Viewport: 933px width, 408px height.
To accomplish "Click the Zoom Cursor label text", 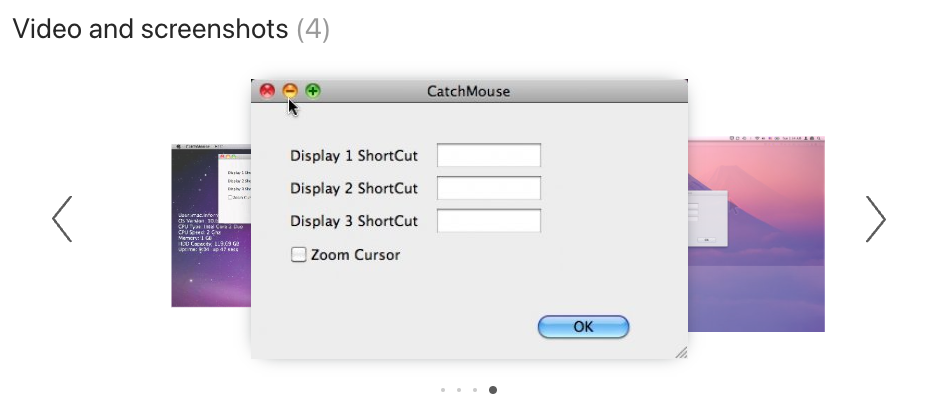I will (x=355, y=255).
